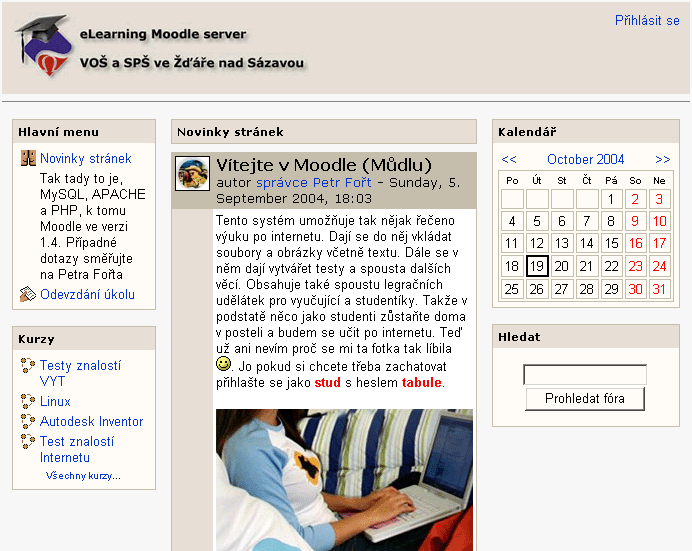The width and height of the screenshot is (692, 551).
Task: Open the profile of správce Petr Fořt
Action: (x=314, y=182)
